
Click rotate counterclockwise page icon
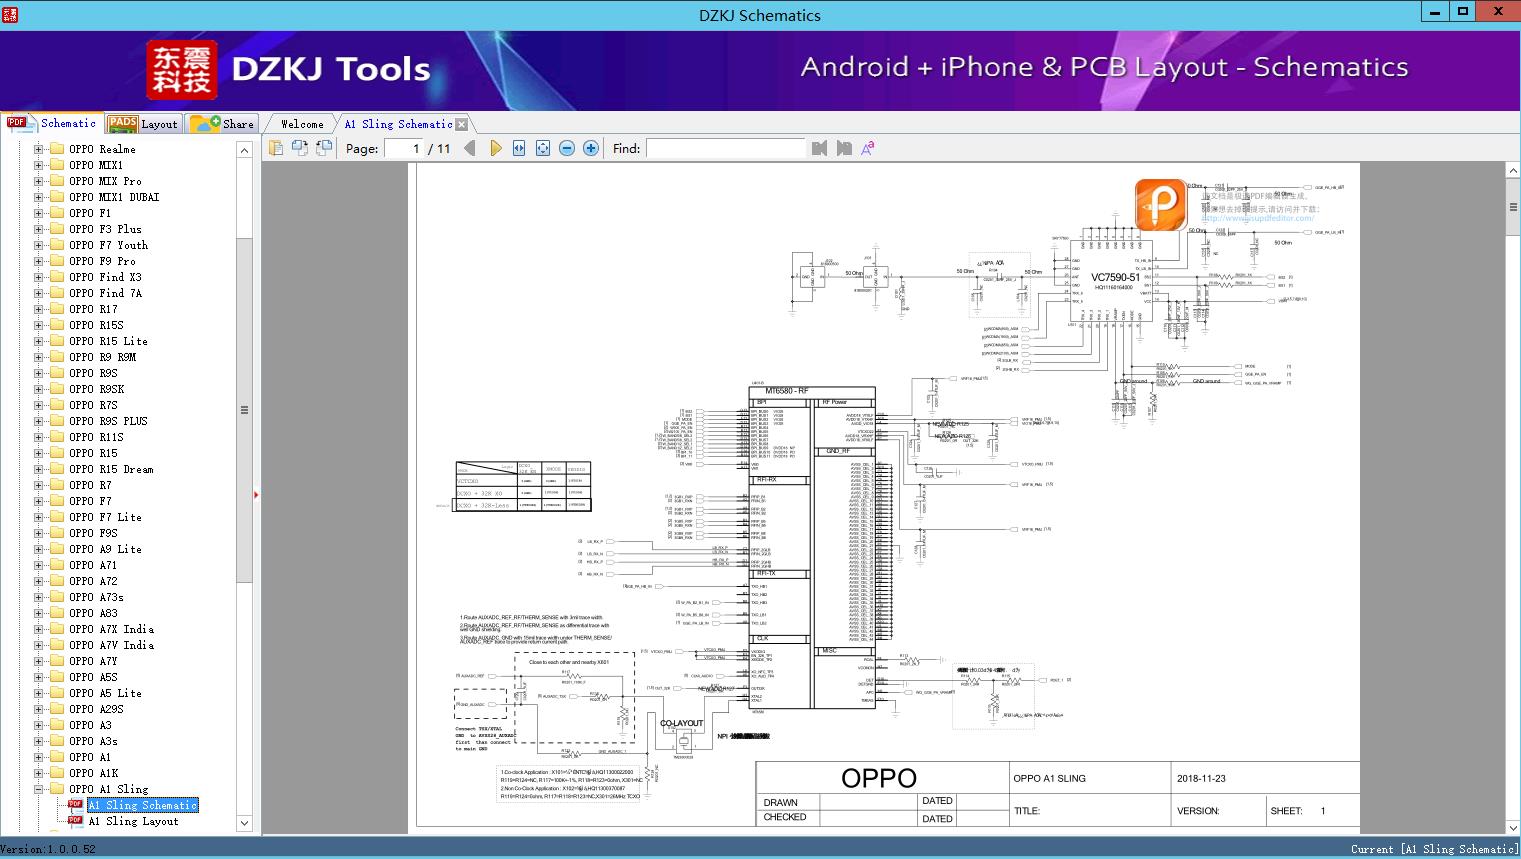click(299, 148)
